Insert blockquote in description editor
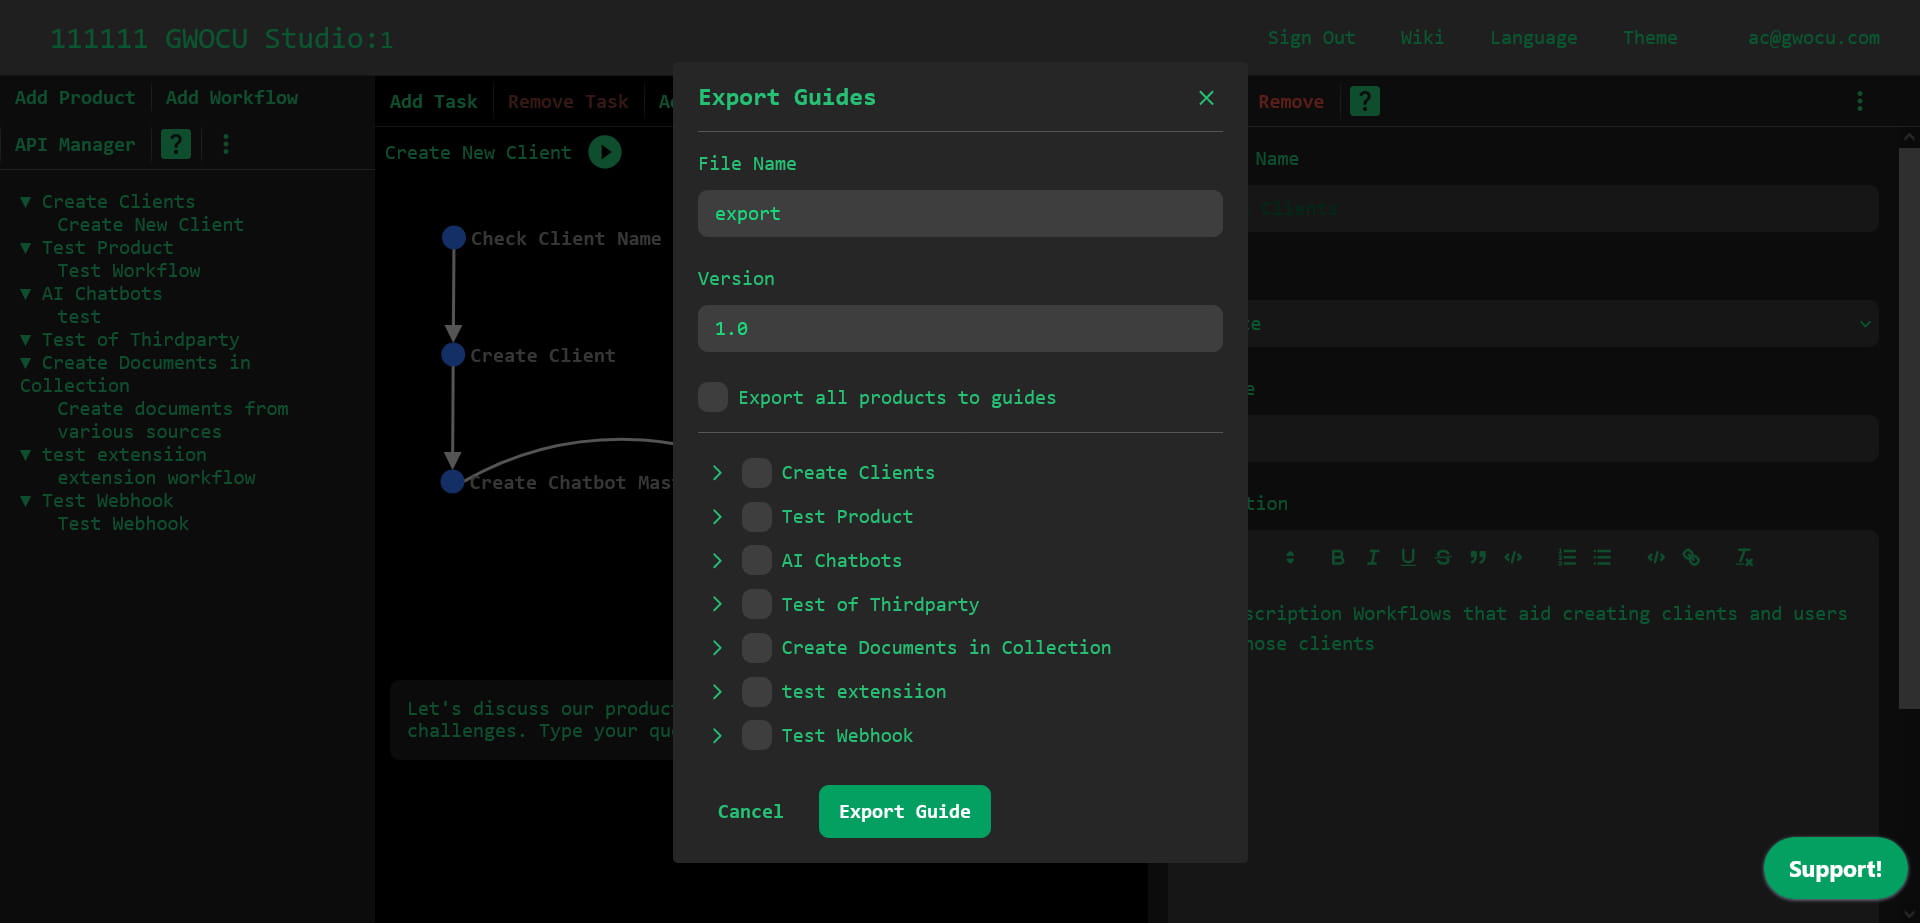1920x923 pixels. [x=1478, y=558]
